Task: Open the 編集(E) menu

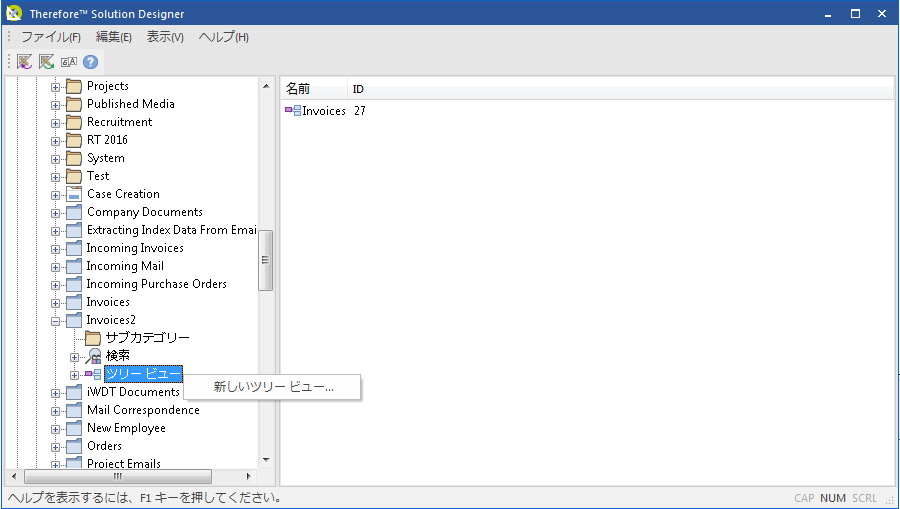Action: click(x=114, y=37)
